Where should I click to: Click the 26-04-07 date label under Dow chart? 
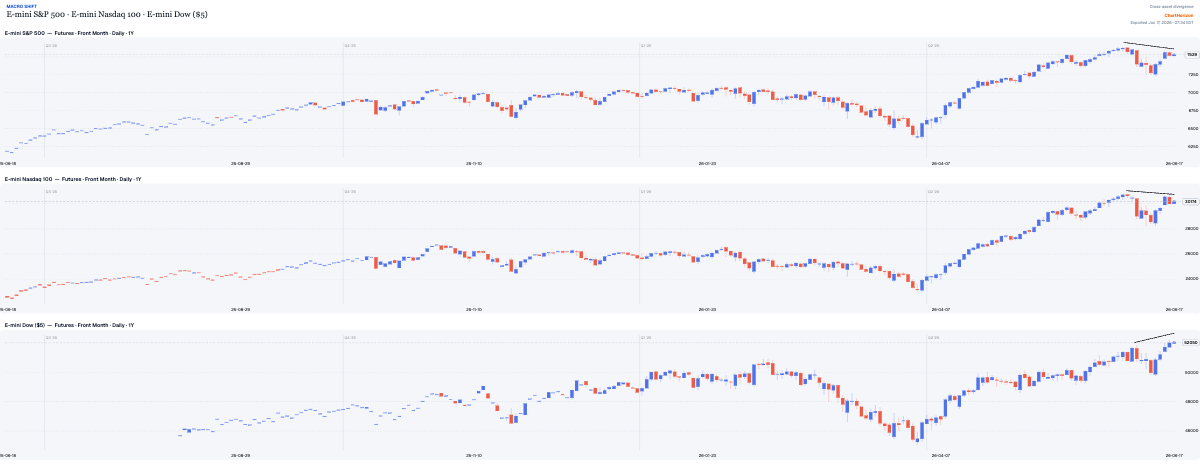click(943, 455)
